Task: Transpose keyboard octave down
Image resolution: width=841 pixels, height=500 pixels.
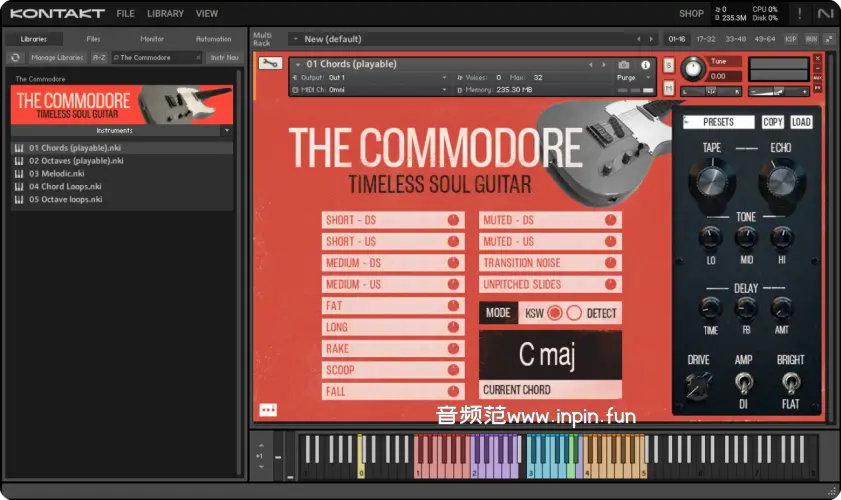Action: 261,467
